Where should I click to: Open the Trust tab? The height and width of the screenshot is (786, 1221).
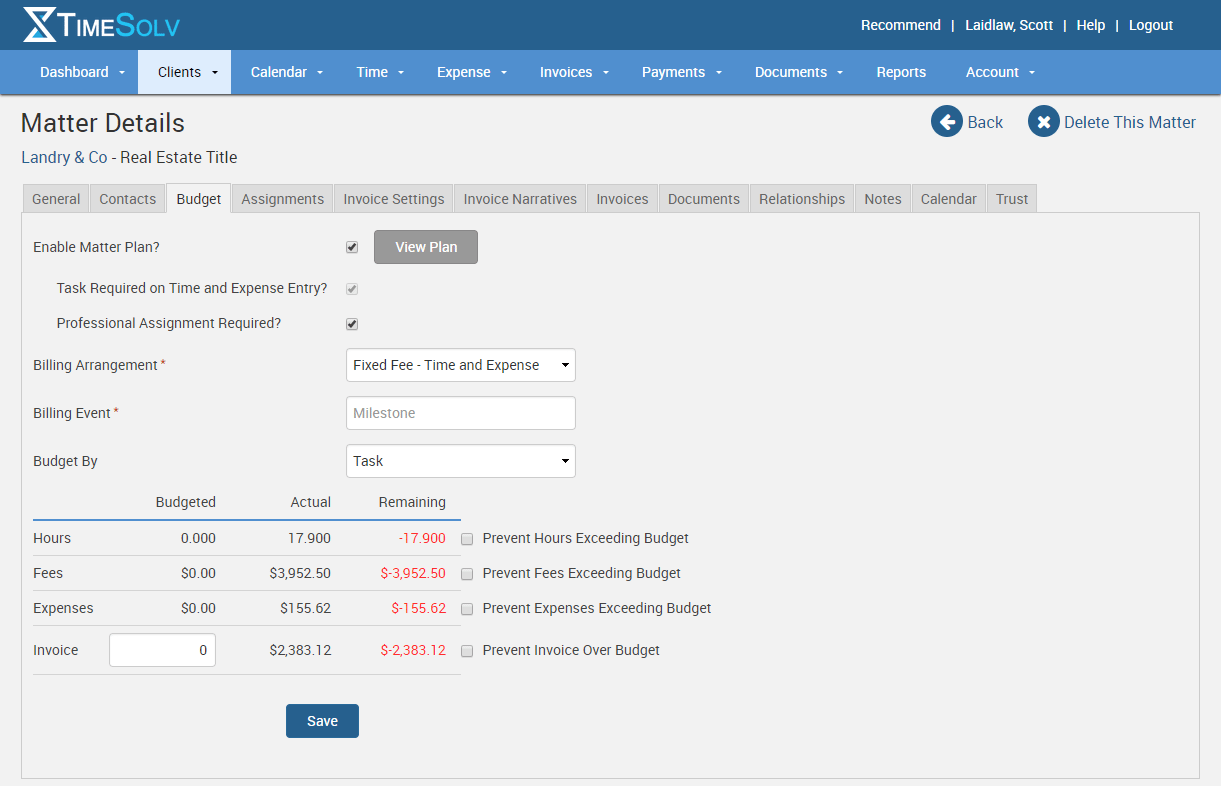[x=1011, y=199]
